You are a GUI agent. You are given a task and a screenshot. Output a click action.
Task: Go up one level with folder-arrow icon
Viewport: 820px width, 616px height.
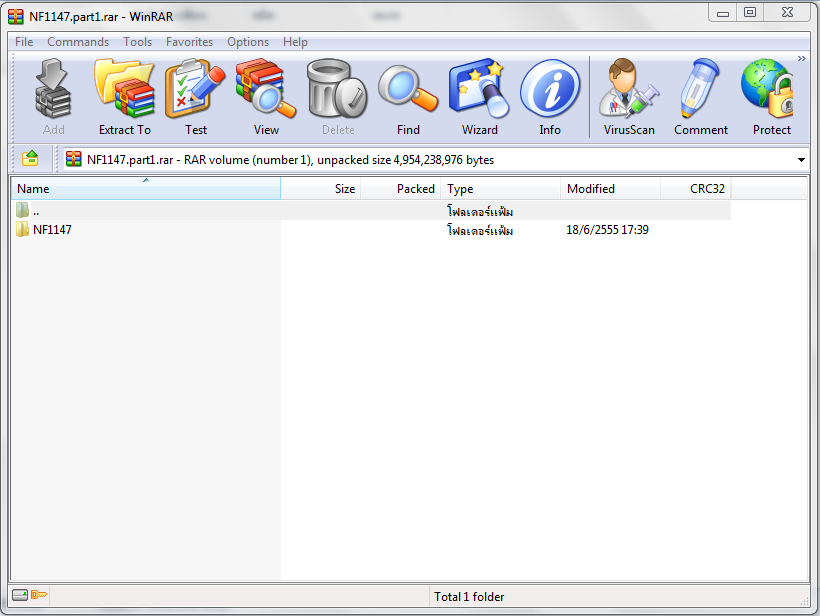[x=30, y=158]
